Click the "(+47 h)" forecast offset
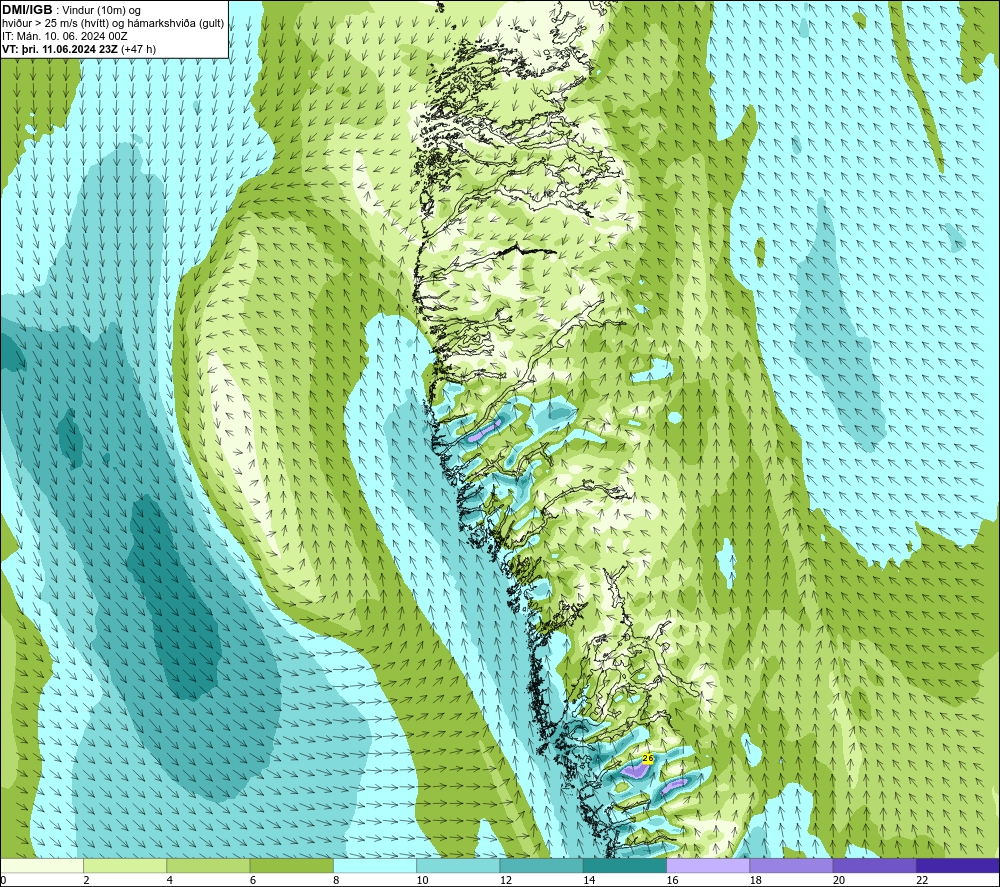This screenshot has height=887, width=1000. click(x=138, y=49)
